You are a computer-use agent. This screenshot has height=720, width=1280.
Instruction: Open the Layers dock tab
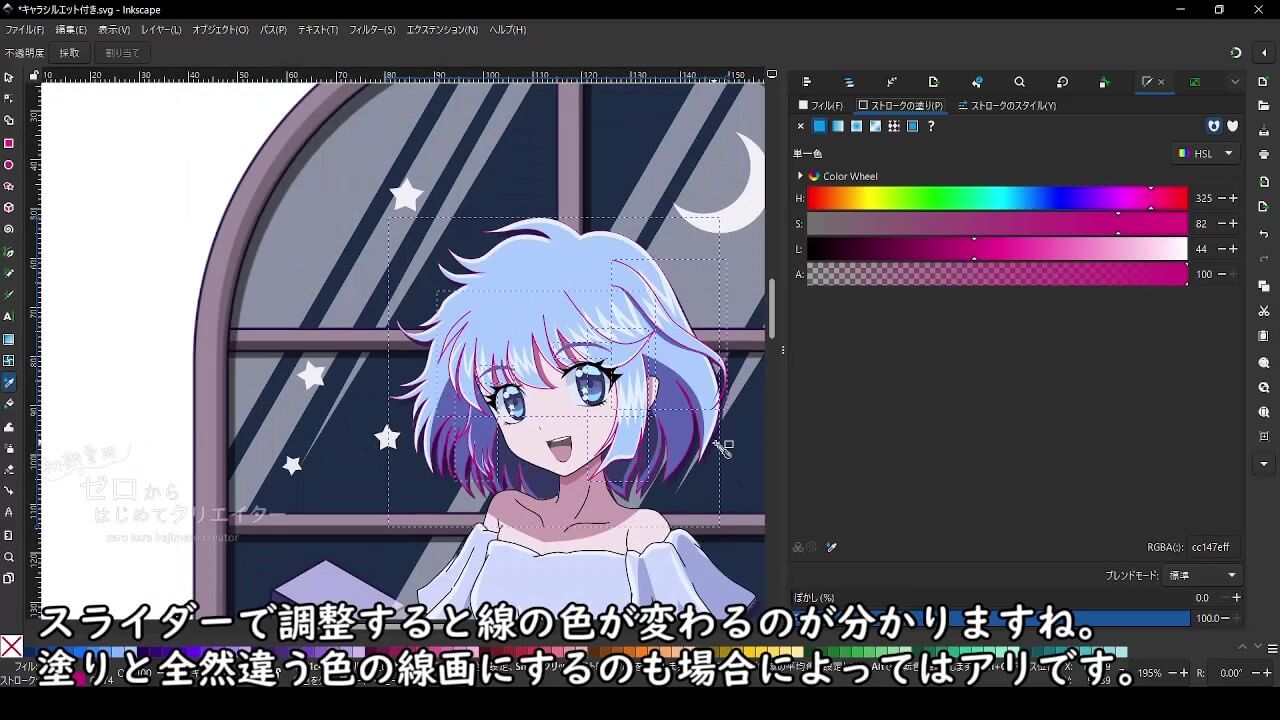[849, 82]
